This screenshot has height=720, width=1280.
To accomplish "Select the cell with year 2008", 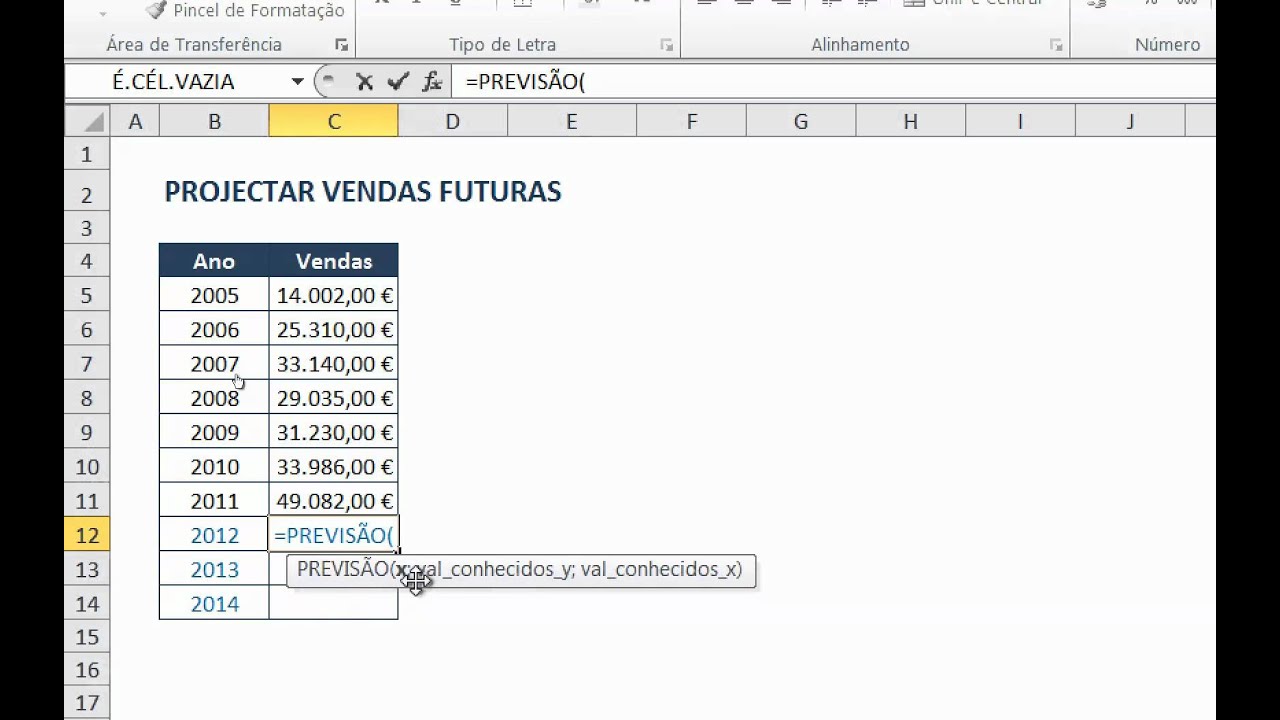I will tap(214, 398).
